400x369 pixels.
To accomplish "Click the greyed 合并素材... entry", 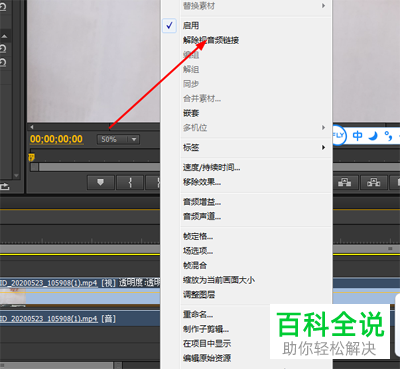I will click(x=202, y=99).
